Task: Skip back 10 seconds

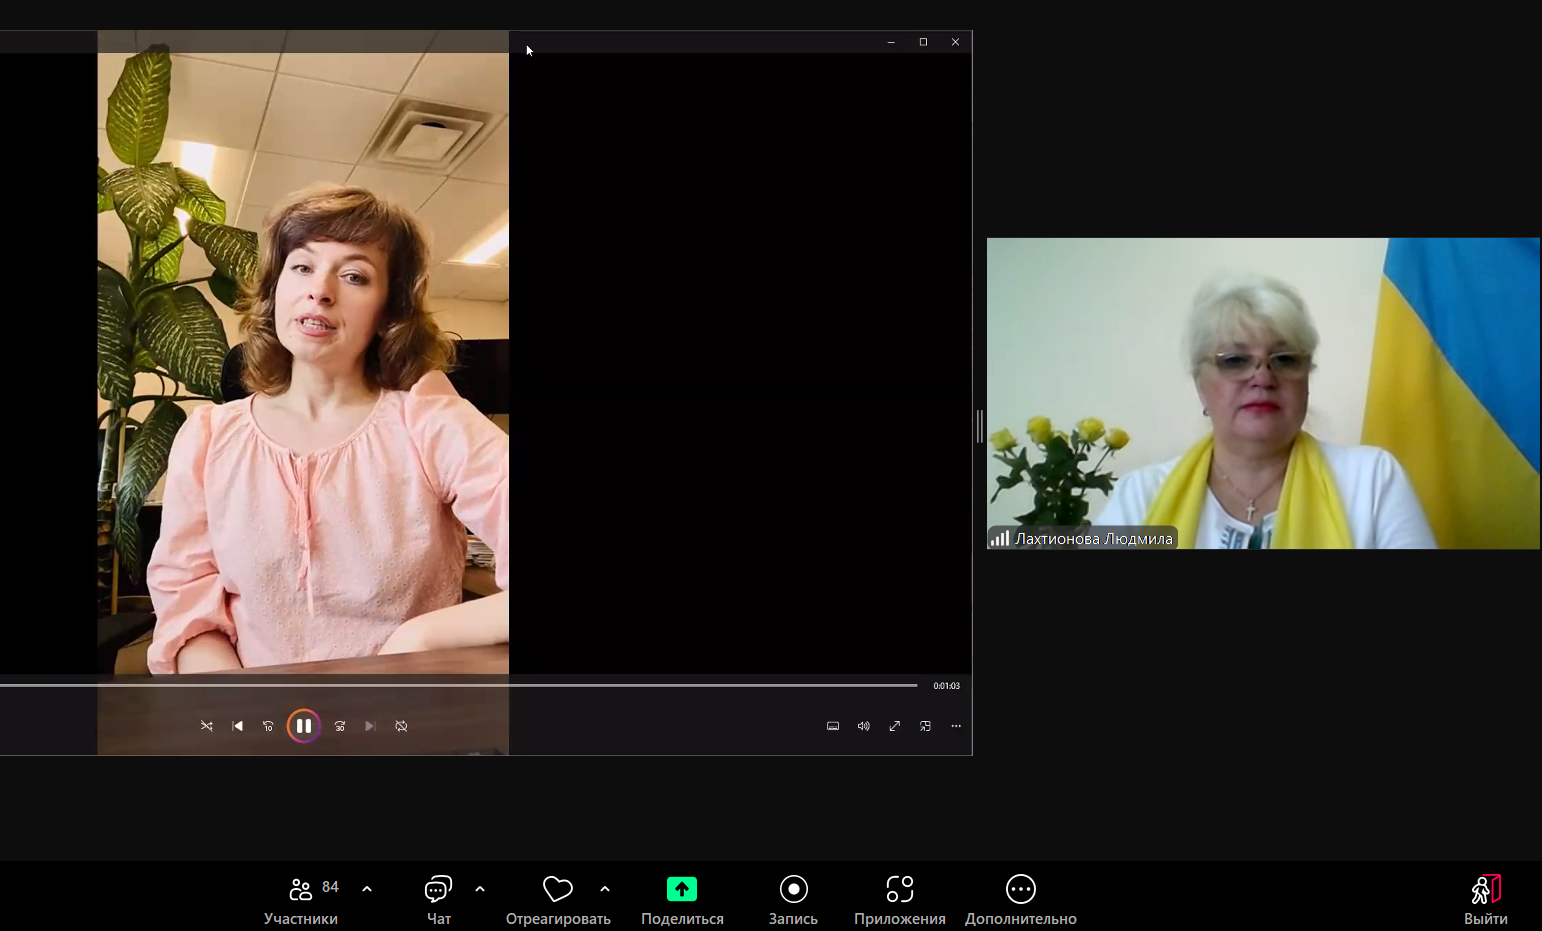Action: (268, 726)
